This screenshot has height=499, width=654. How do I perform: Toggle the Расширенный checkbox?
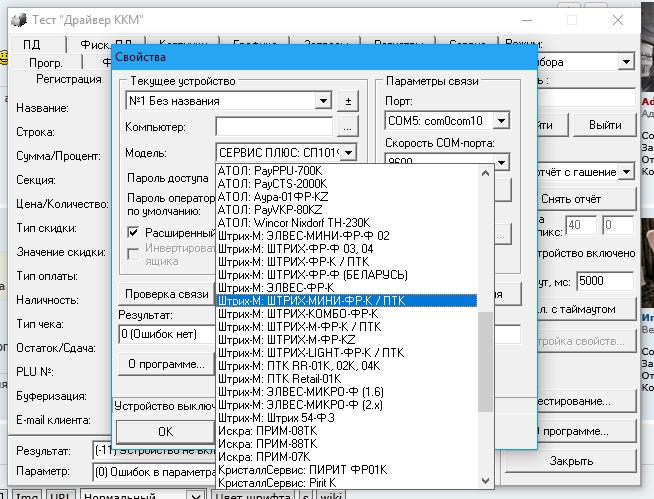click(x=135, y=232)
